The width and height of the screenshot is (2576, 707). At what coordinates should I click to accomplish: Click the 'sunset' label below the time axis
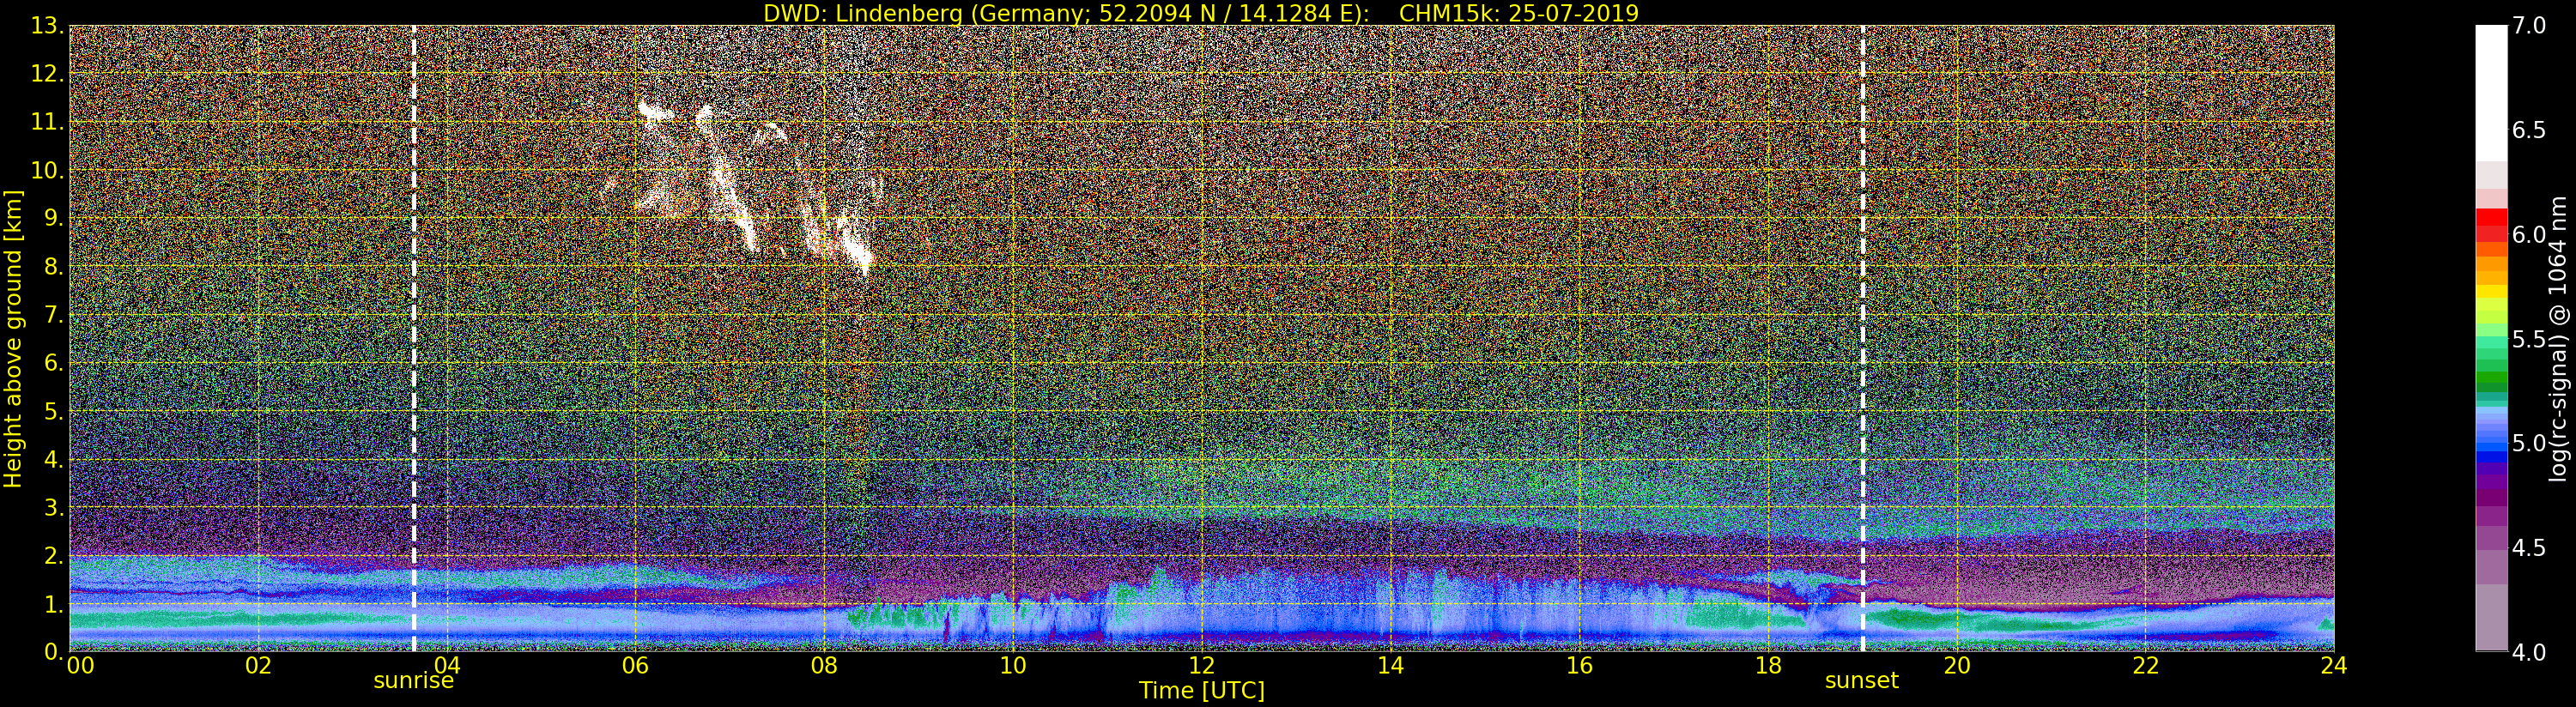pyautogui.click(x=1862, y=681)
